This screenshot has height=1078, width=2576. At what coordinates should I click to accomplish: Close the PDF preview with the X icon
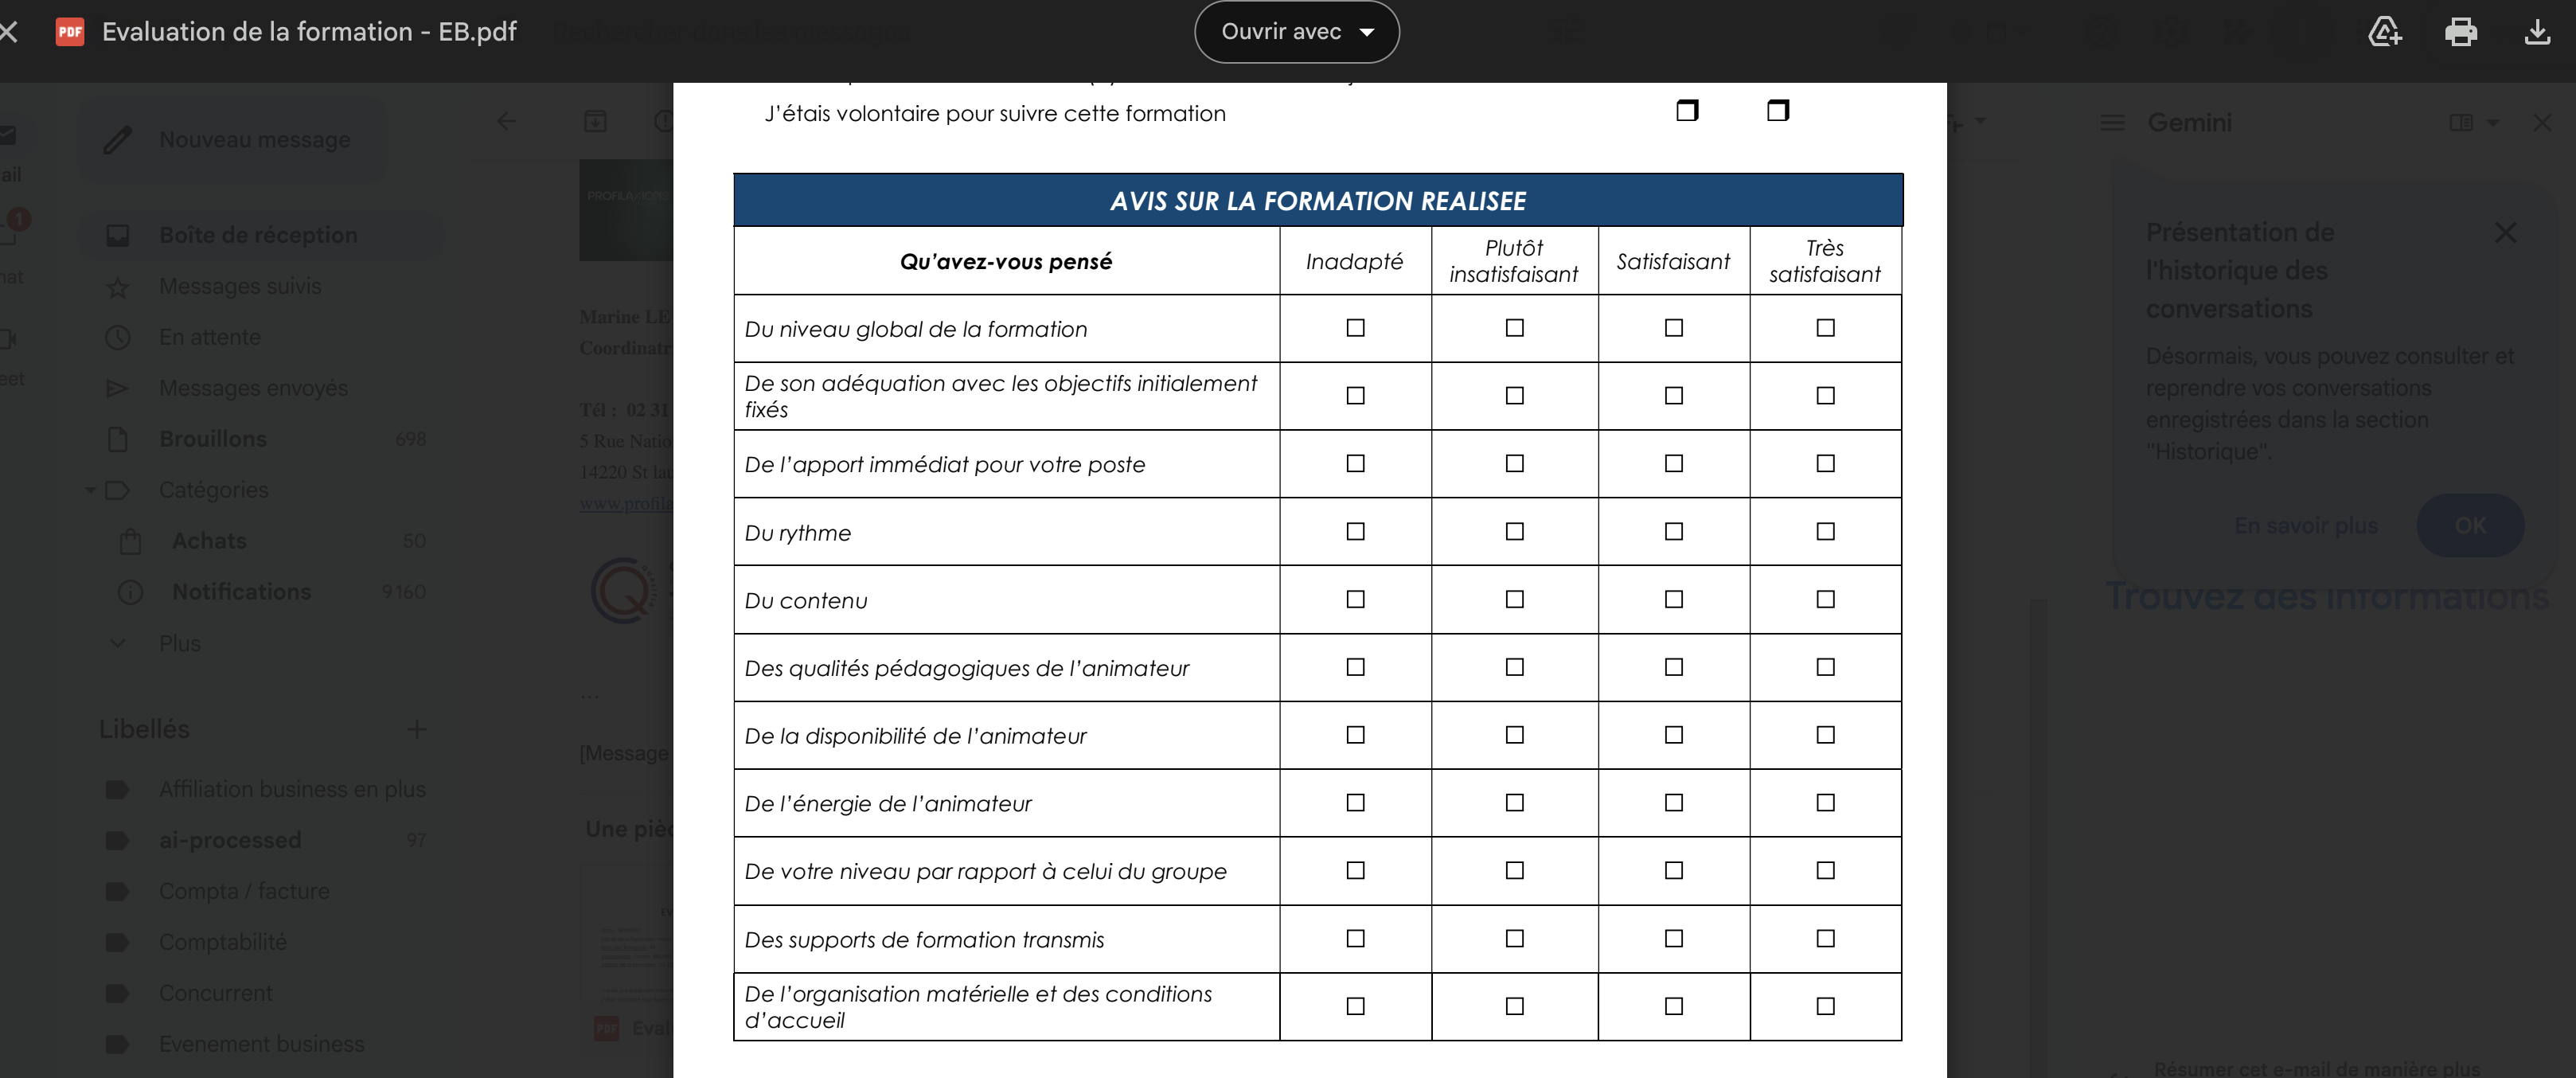point(9,32)
